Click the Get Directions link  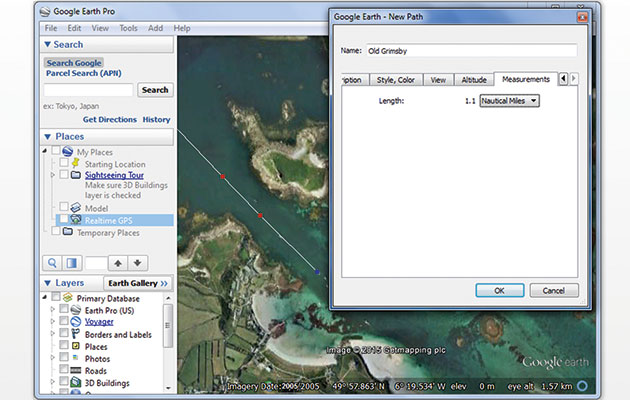(x=110, y=120)
